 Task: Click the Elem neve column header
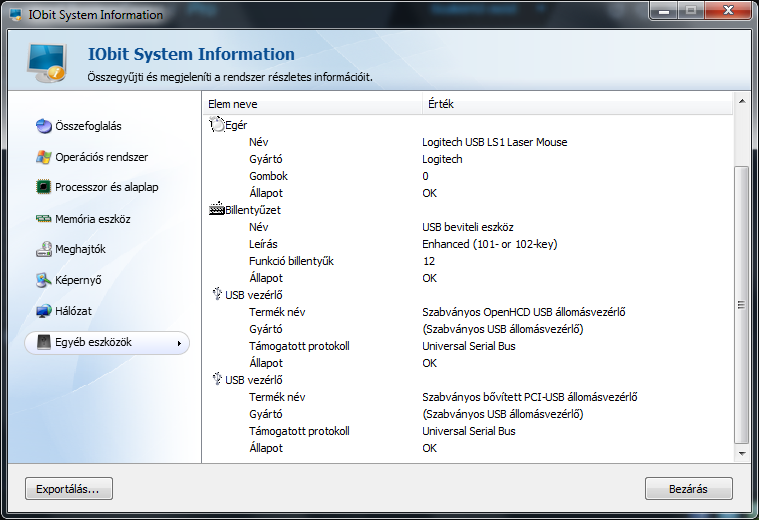(x=313, y=104)
